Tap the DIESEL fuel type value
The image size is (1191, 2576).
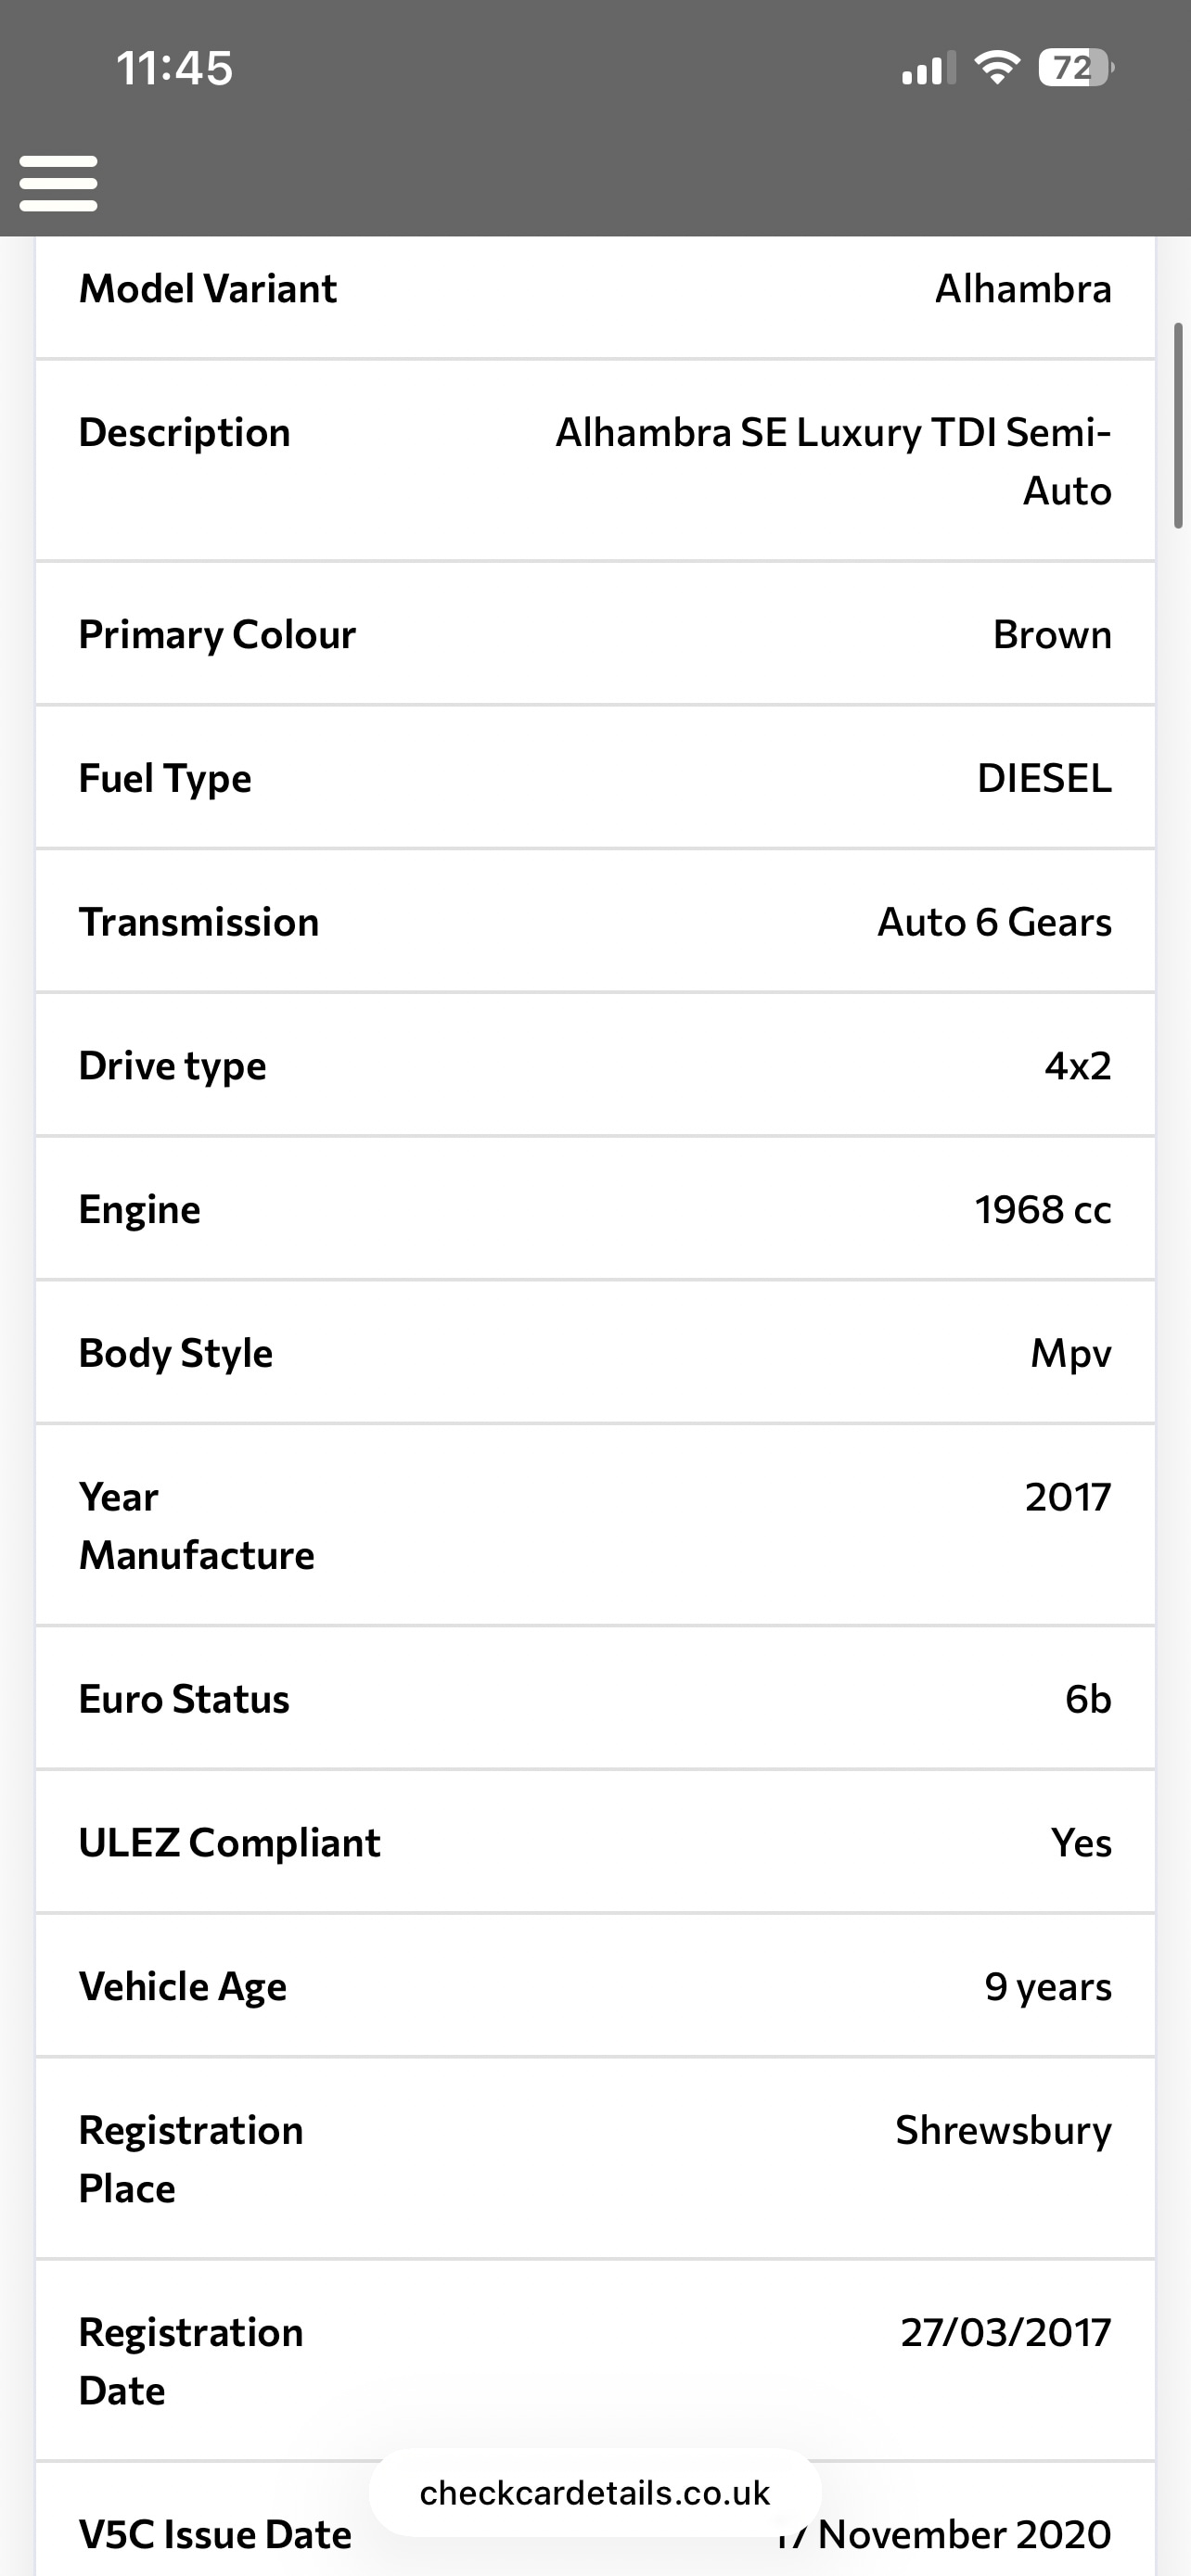tap(1043, 779)
